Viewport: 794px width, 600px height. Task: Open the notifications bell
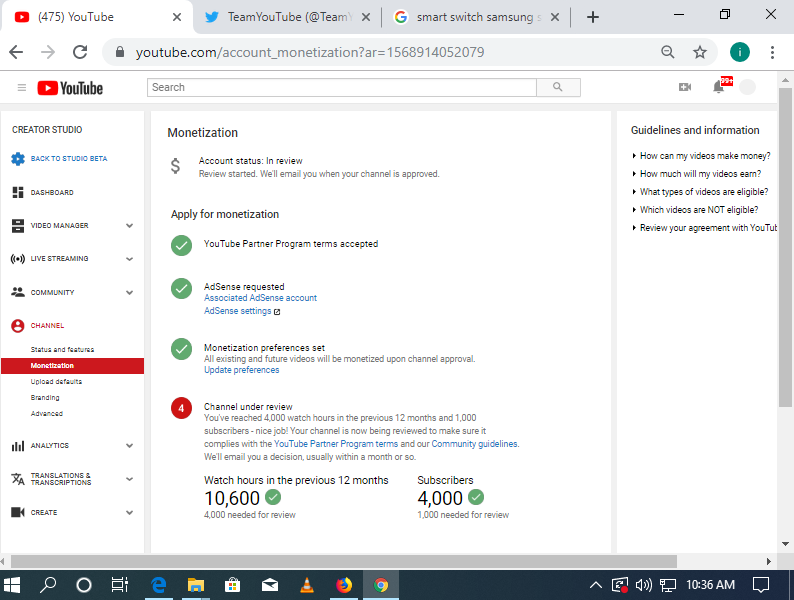coord(719,87)
